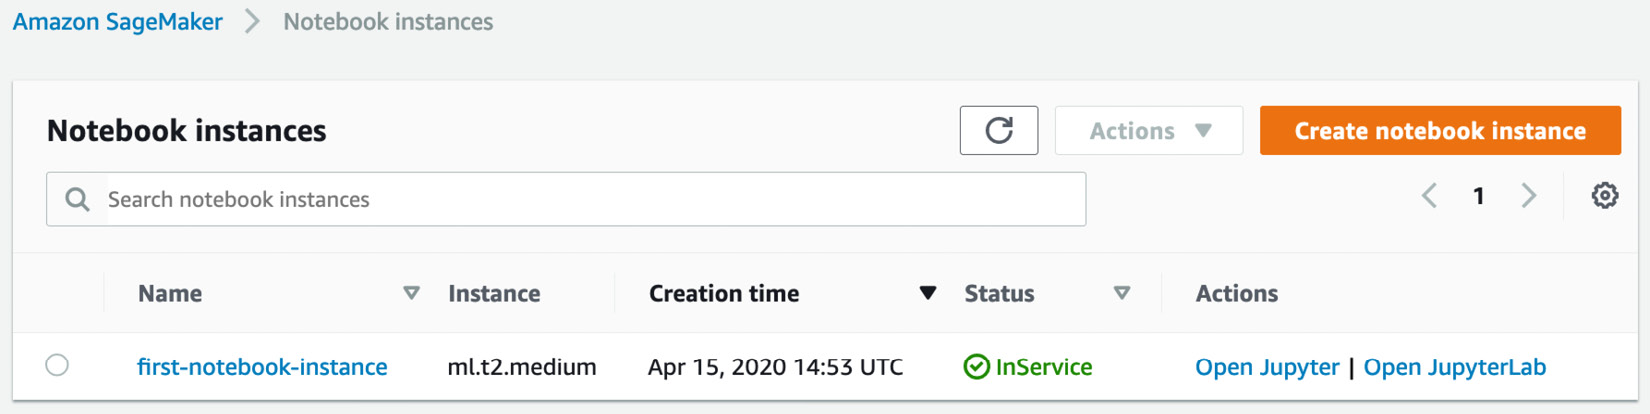Click the breadcrumb separator chevron

(x=253, y=21)
